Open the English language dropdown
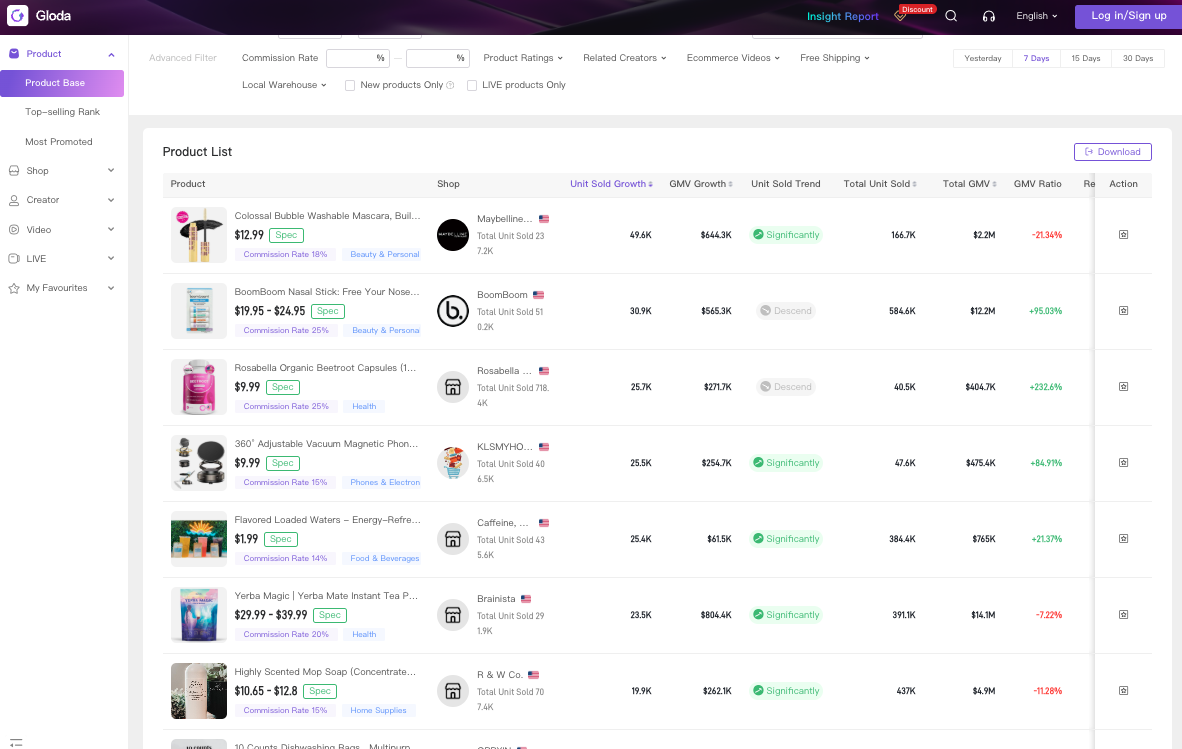The image size is (1182, 749). pos(1037,16)
